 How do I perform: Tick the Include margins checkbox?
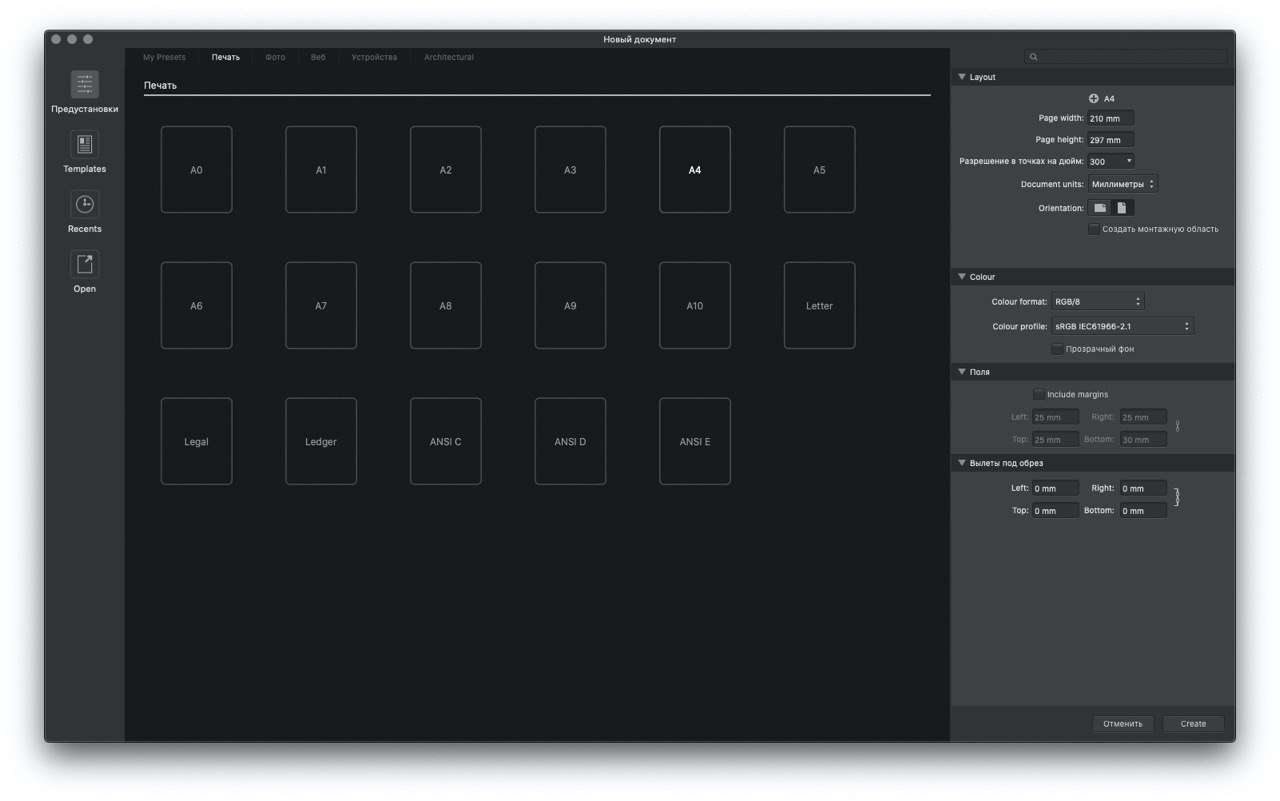coord(1038,394)
